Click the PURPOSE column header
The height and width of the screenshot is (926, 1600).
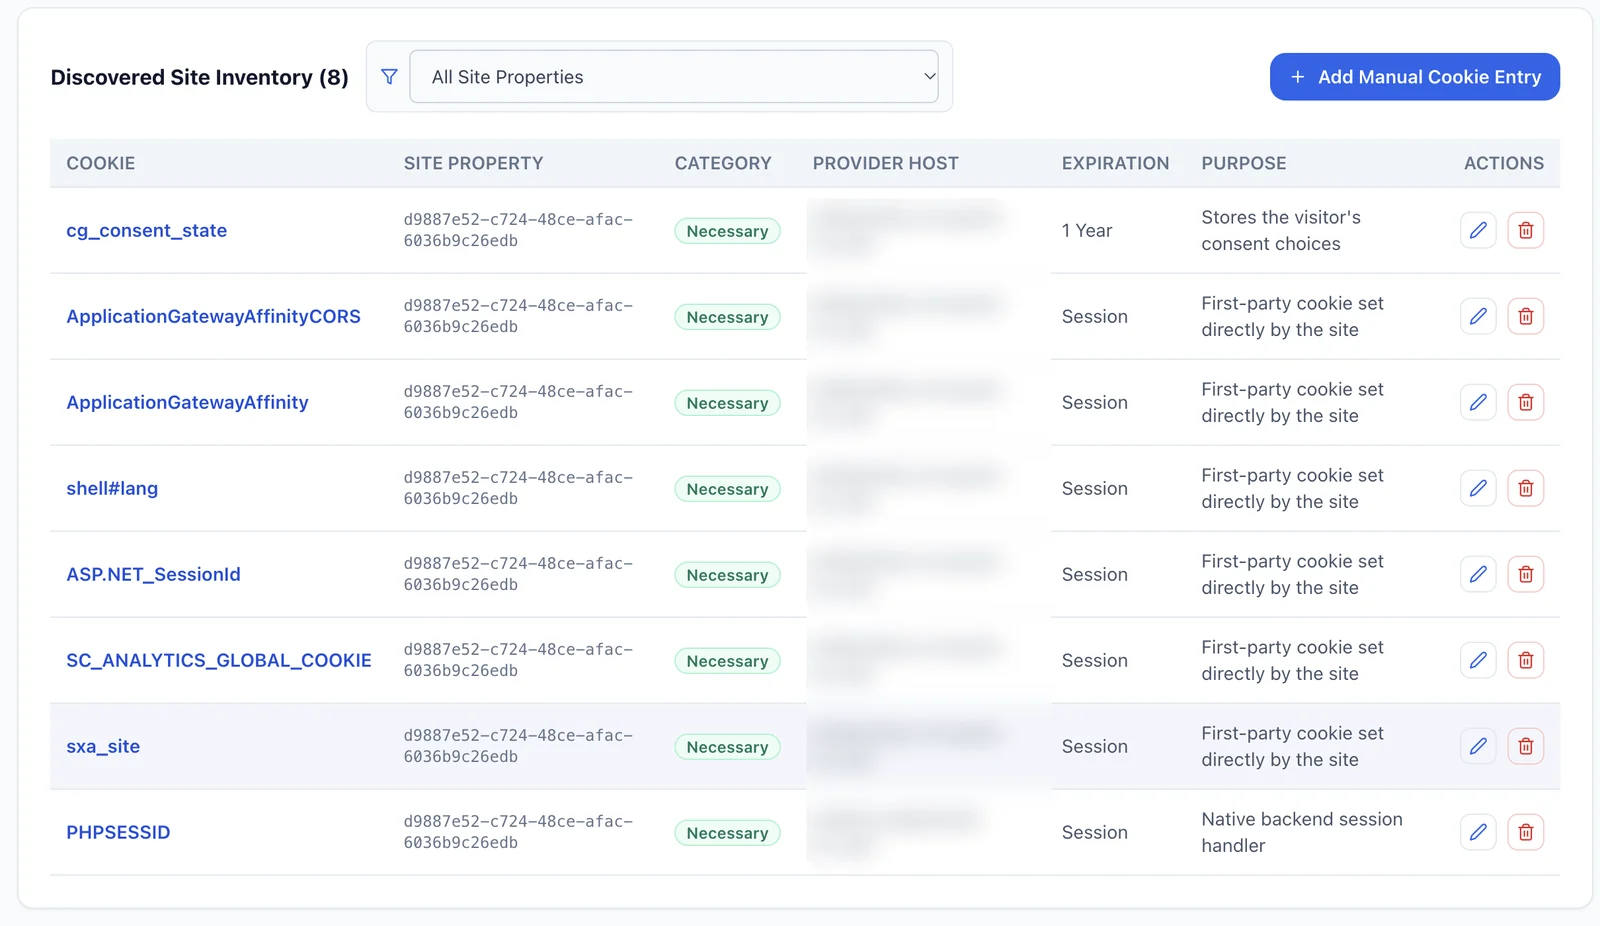click(x=1244, y=163)
